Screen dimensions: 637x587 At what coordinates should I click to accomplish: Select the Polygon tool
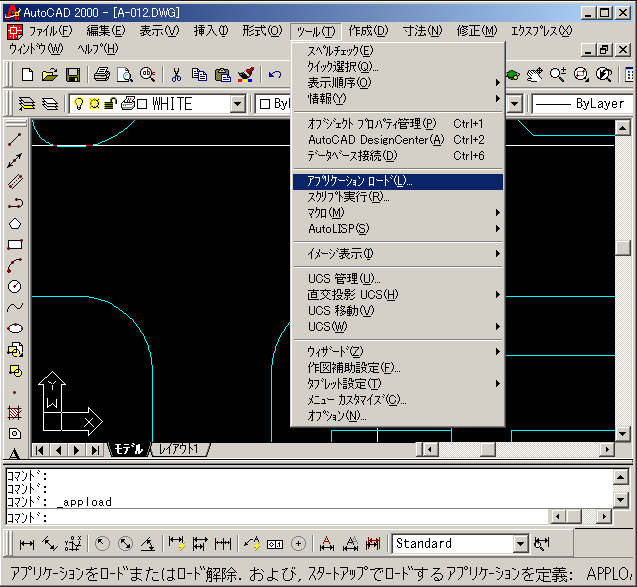[15, 224]
